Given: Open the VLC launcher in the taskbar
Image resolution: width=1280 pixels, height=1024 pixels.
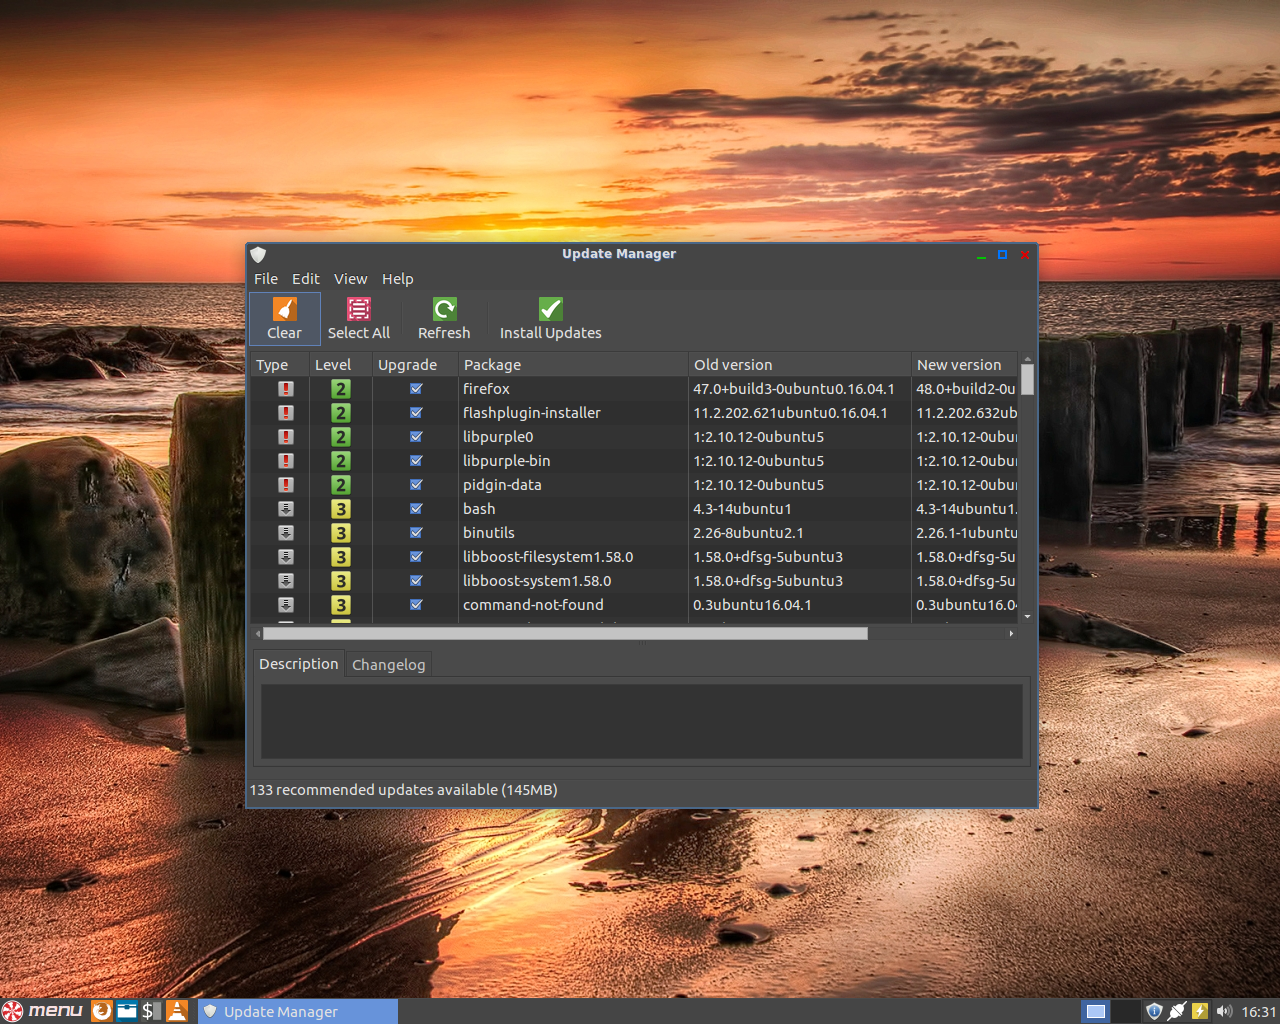Looking at the screenshot, I should pos(177,1011).
